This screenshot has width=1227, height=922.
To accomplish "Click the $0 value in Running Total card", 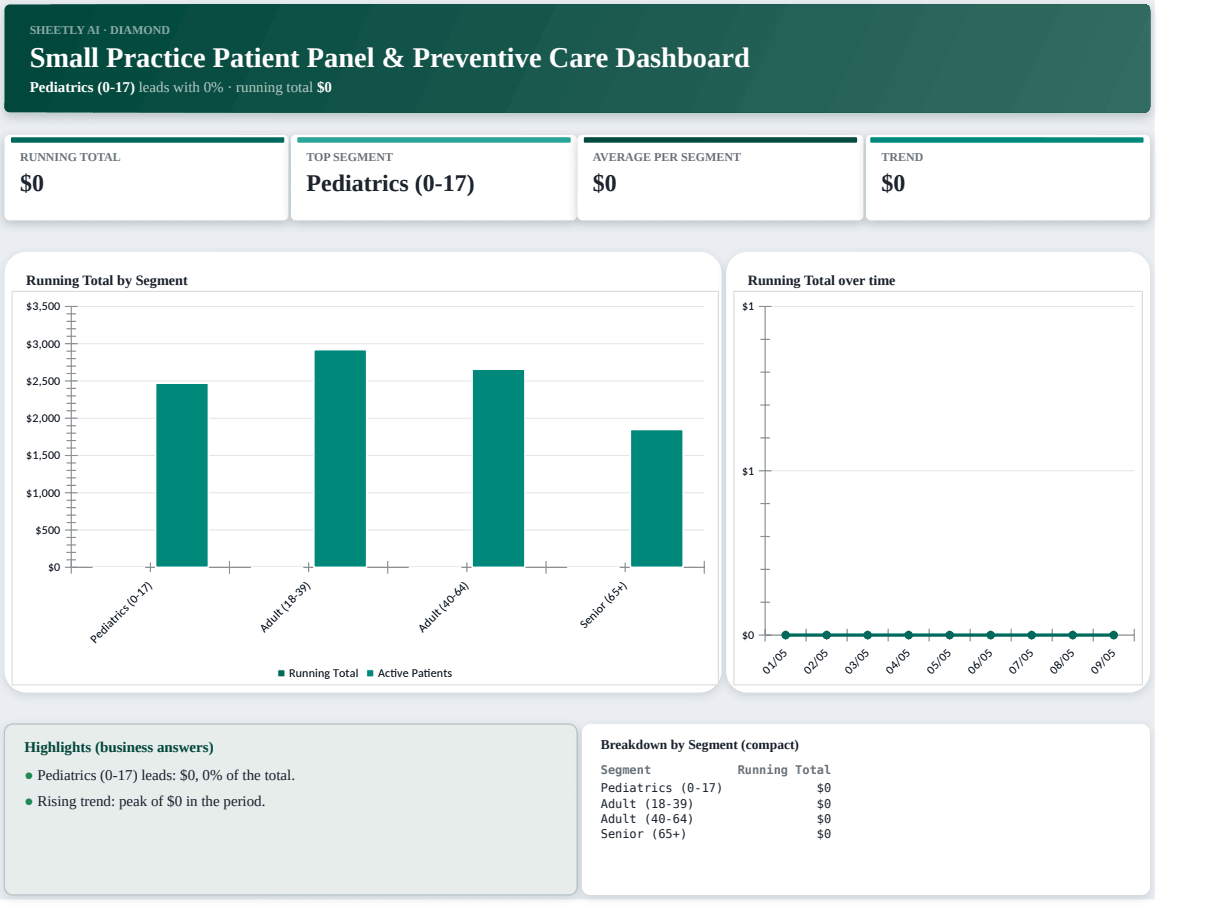I will (x=32, y=183).
